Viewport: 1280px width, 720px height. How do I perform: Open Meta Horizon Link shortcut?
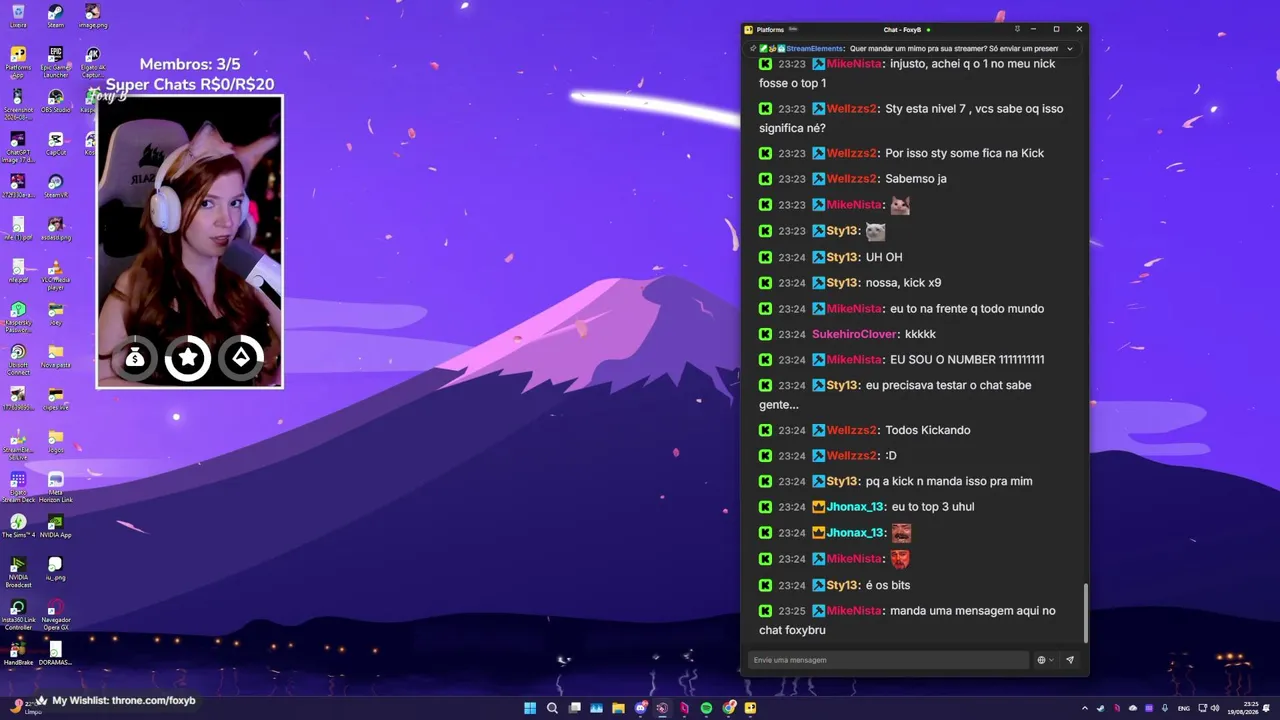(56, 487)
